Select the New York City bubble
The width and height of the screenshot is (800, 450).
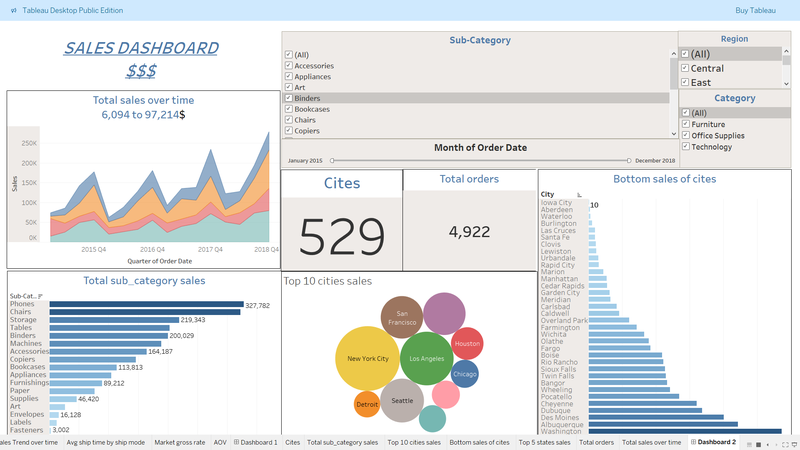(368, 358)
